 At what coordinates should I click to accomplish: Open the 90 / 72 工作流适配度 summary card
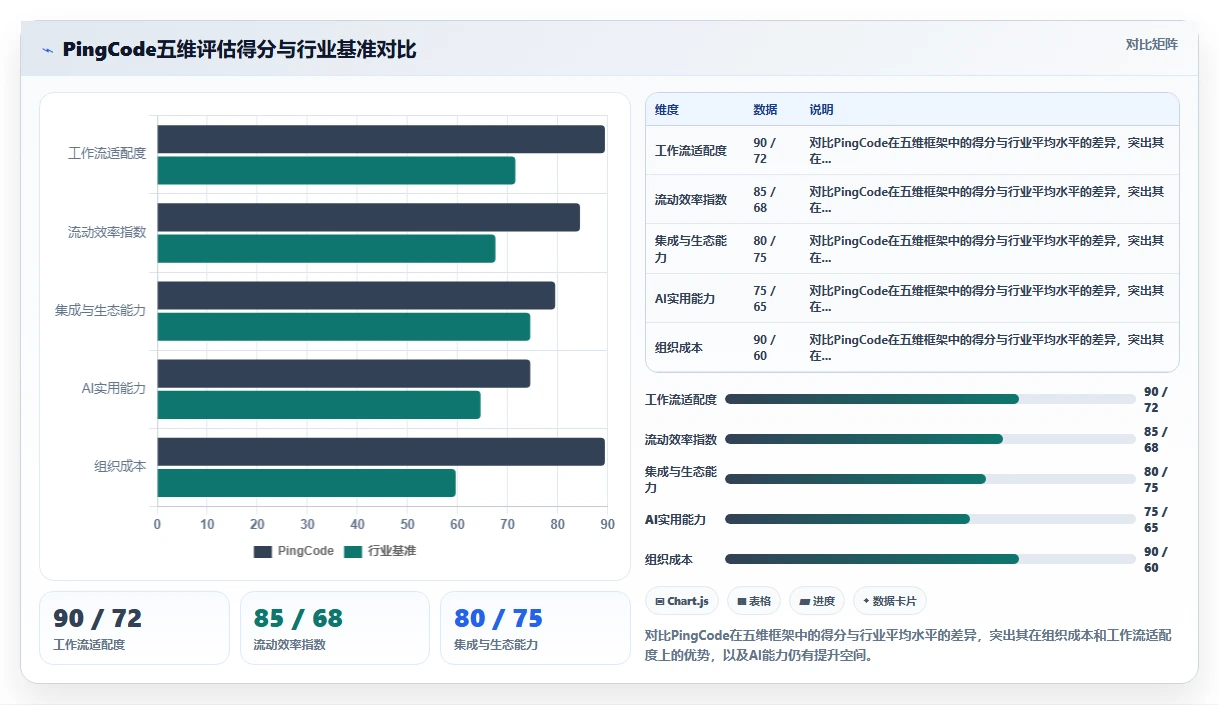pos(134,628)
